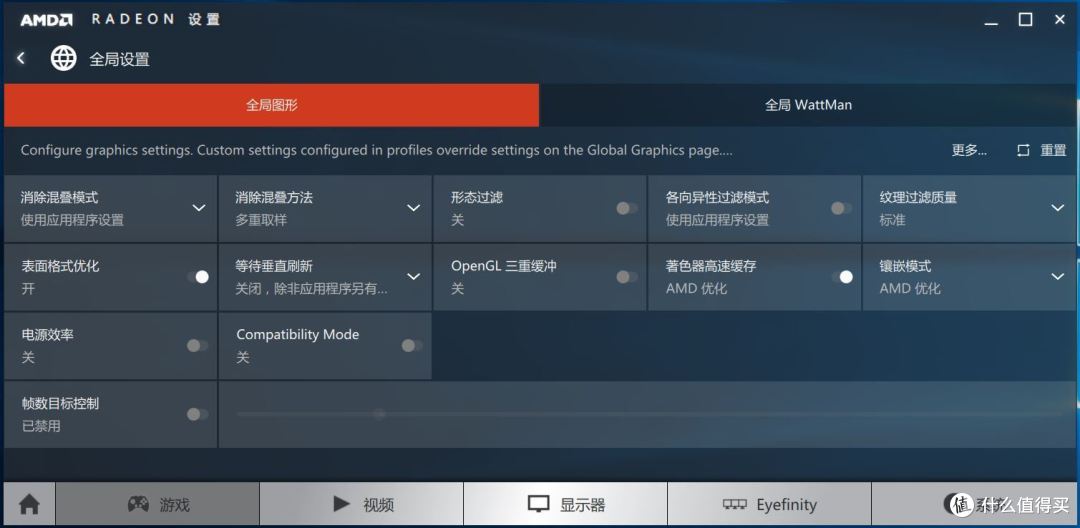
Task: Click the AMD logo in title bar
Action: click(x=46, y=20)
